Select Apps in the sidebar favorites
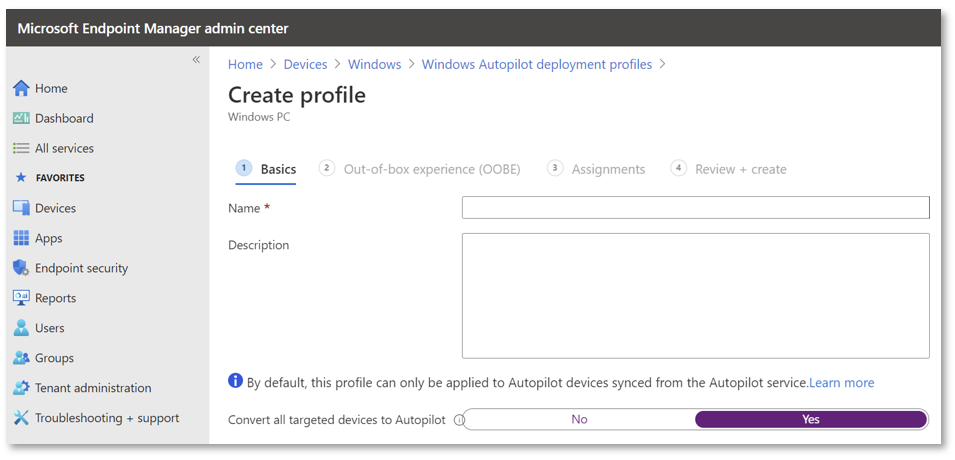955x460 pixels. 49,238
